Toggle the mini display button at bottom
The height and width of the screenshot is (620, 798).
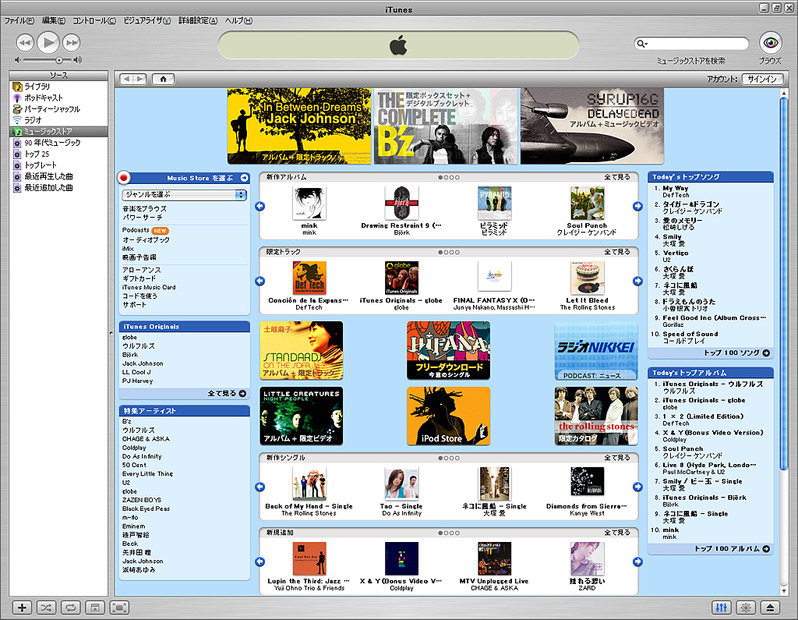tap(119, 608)
